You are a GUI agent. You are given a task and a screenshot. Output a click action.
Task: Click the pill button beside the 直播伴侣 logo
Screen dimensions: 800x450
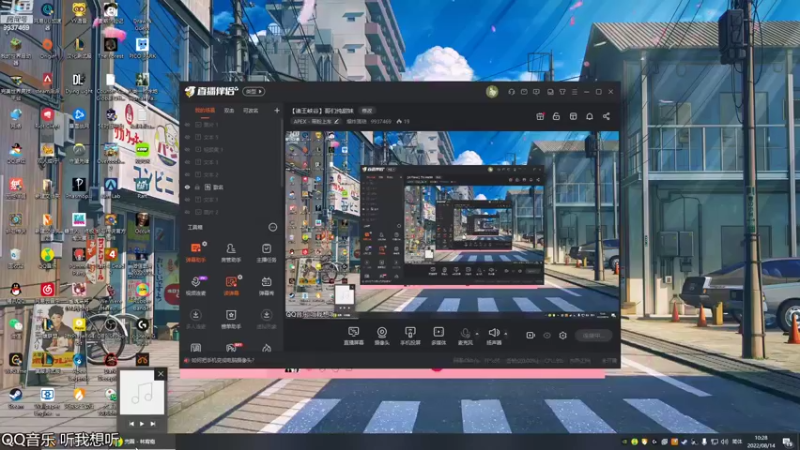click(254, 92)
